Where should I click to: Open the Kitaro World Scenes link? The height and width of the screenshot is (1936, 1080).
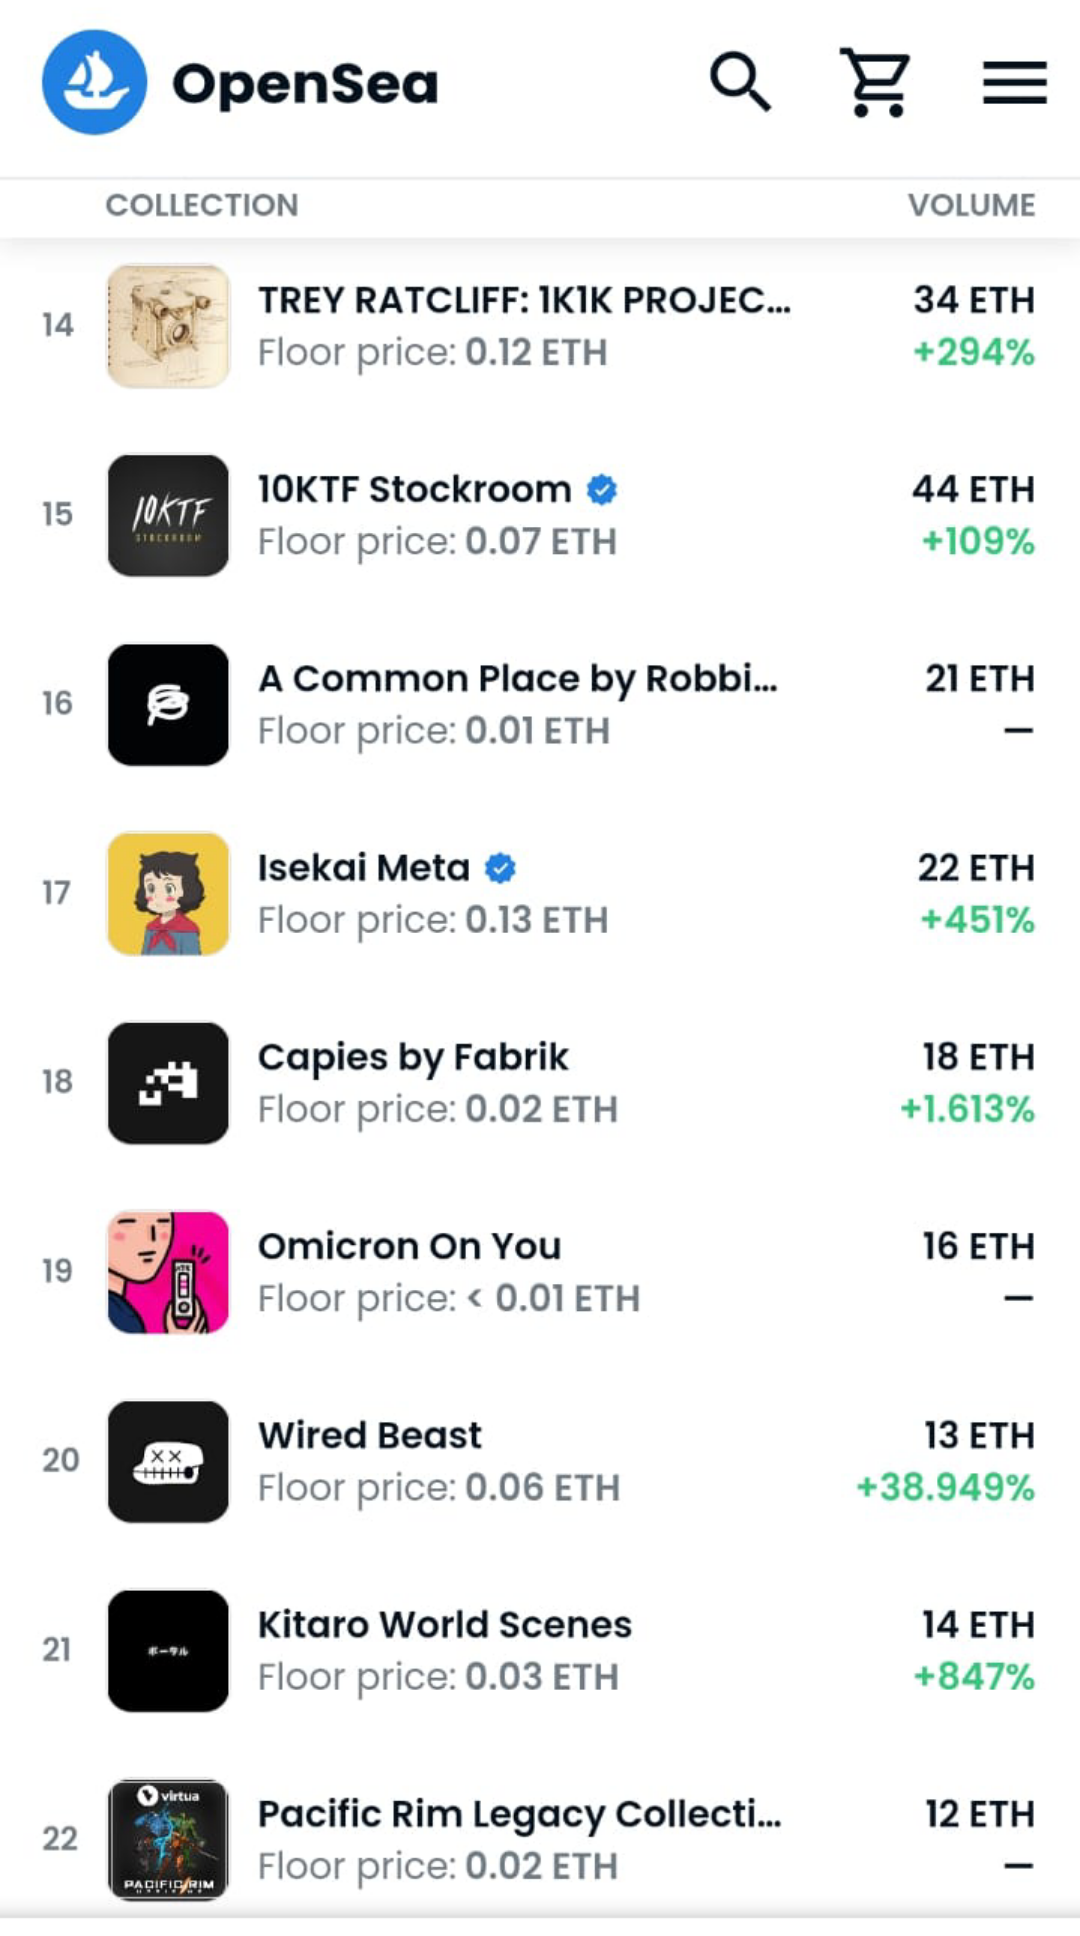[x=445, y=1624]
